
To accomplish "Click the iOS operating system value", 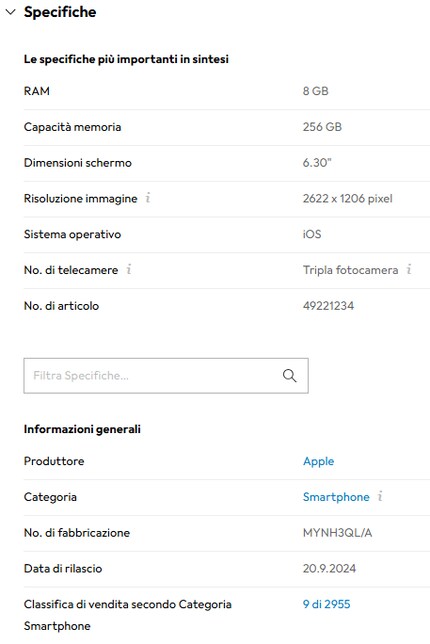I will point(312,234).
